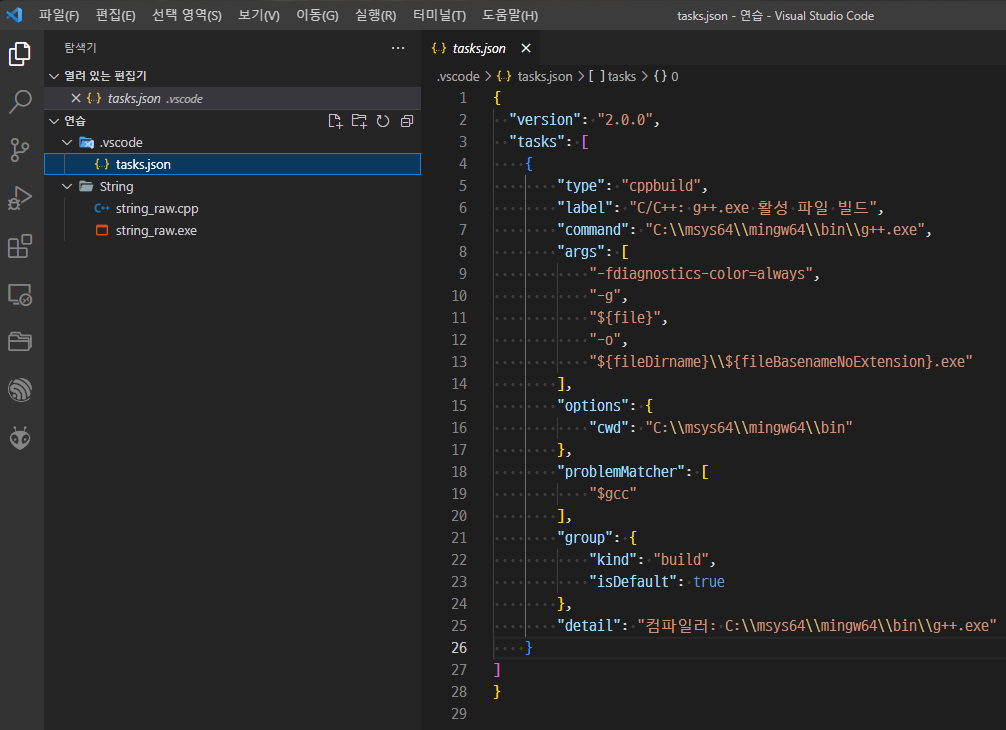Open the Explorer view in activity bar
This screenshot has width=1006, height=730.
[20, 54]
